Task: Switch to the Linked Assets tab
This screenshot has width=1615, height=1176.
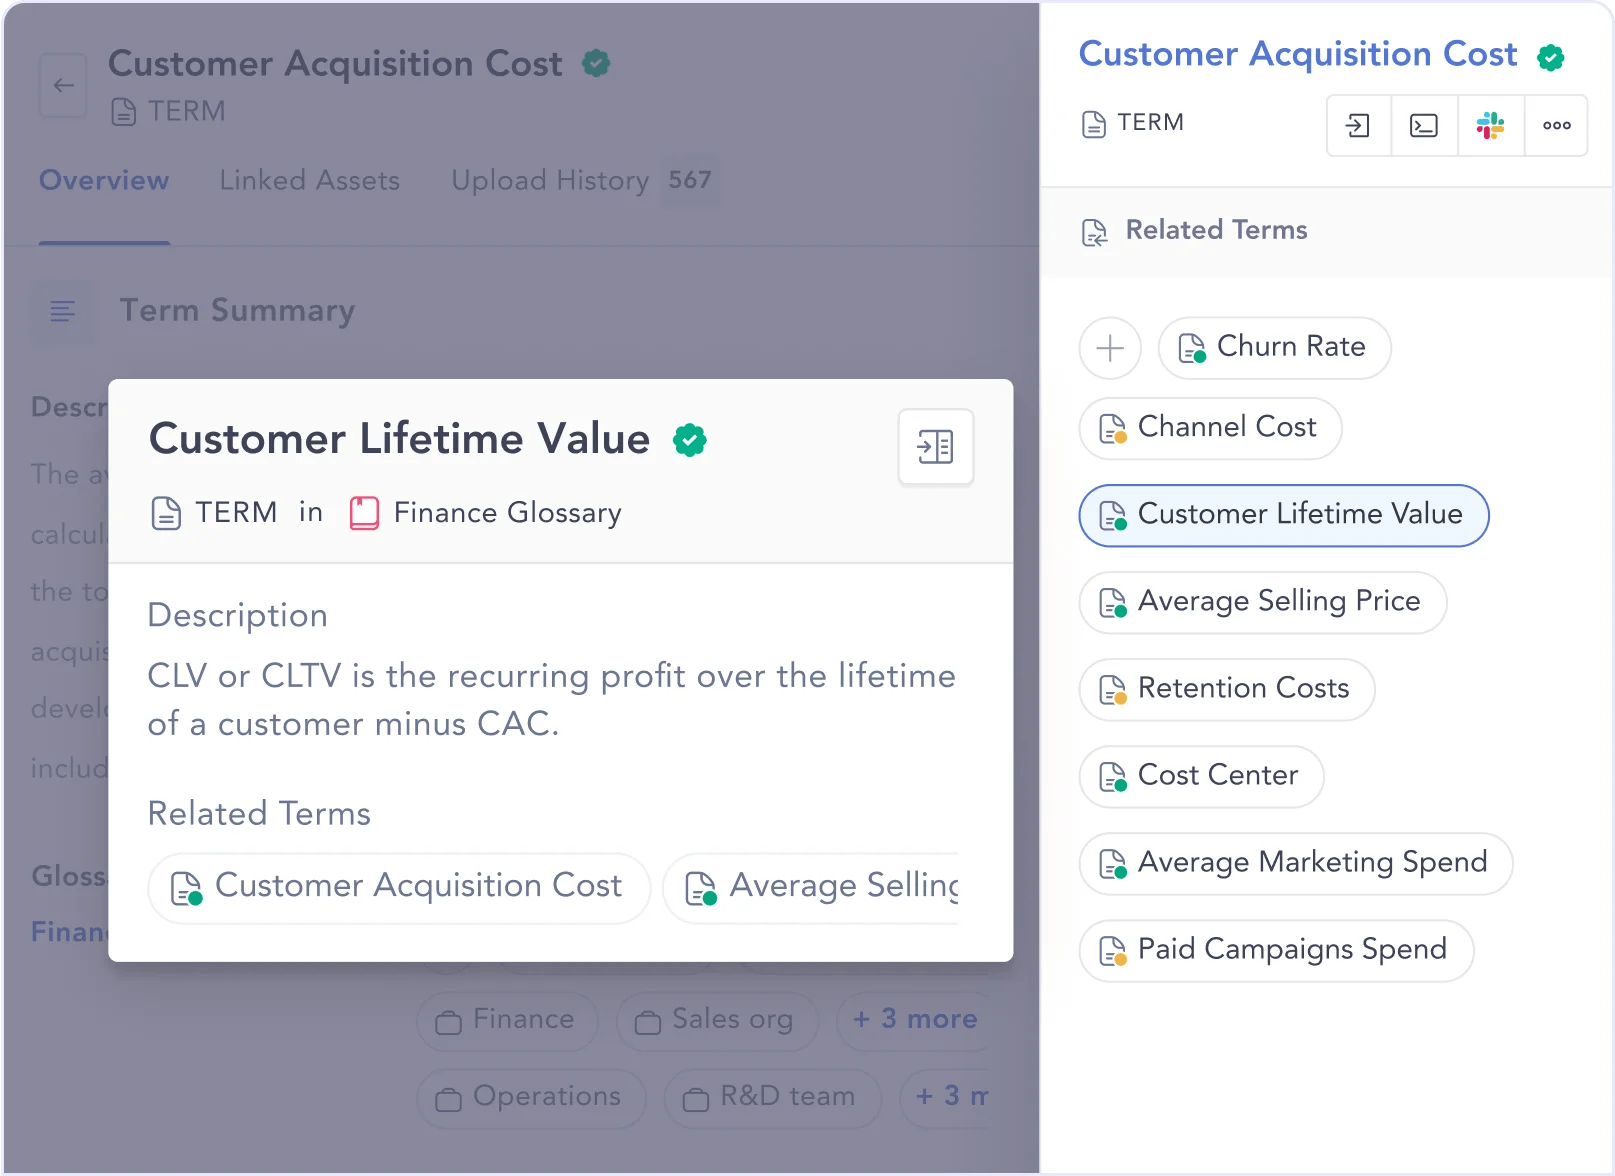Action: pos(309,181)
